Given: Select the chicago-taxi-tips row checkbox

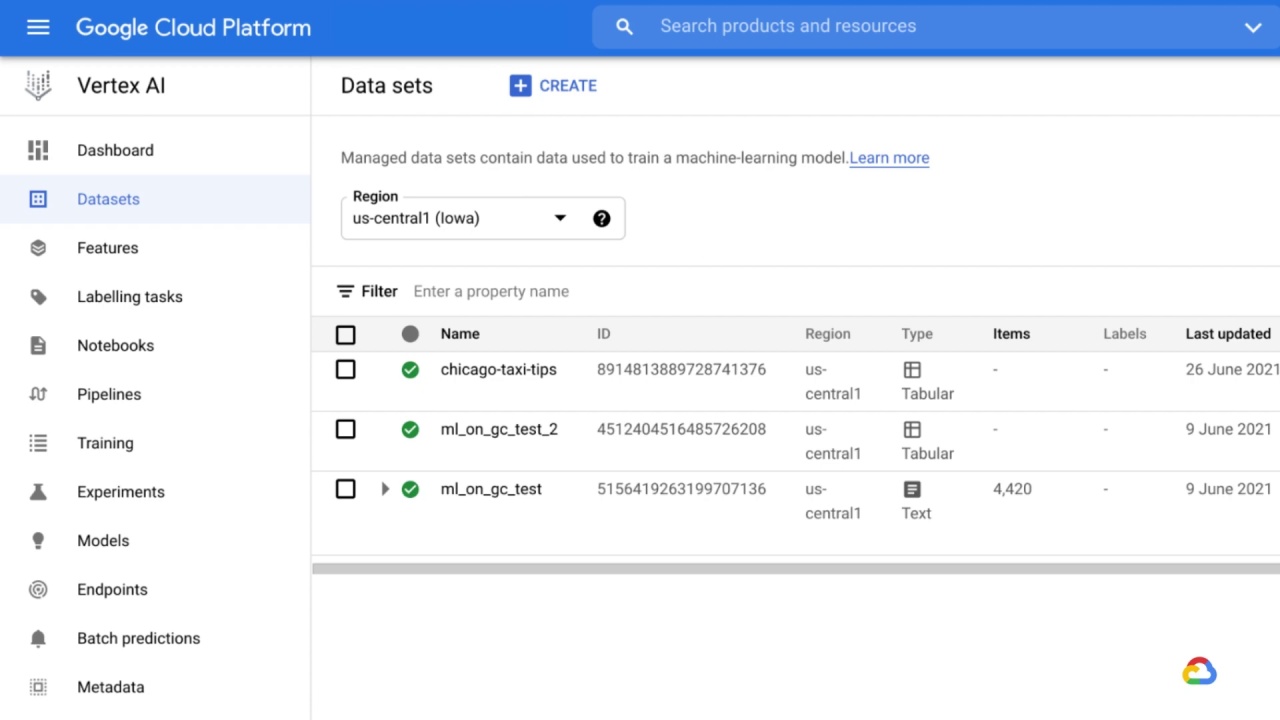Looking at the screenshot, I should click(345, 370).
